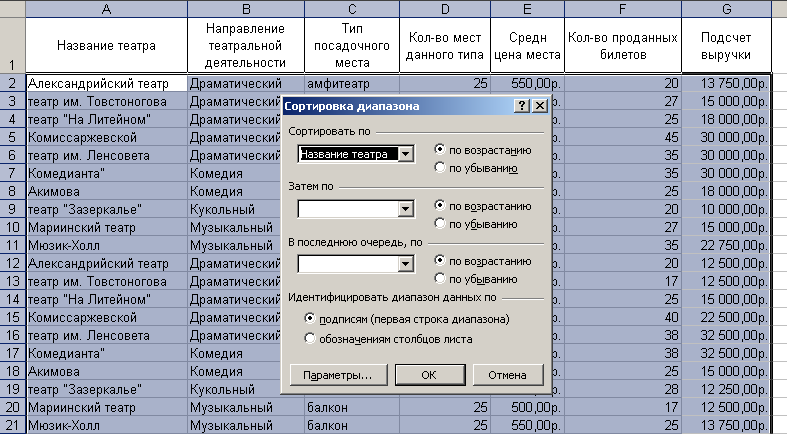Click cell 'театр им. Товстоногова' in row 3
Image resolution: width=787 pixels, height=434 pixels.
(x=106, y=101)
